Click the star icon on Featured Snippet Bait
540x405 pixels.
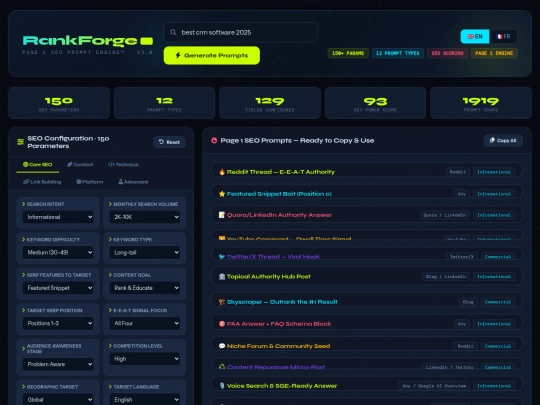[x=222, y=194]
